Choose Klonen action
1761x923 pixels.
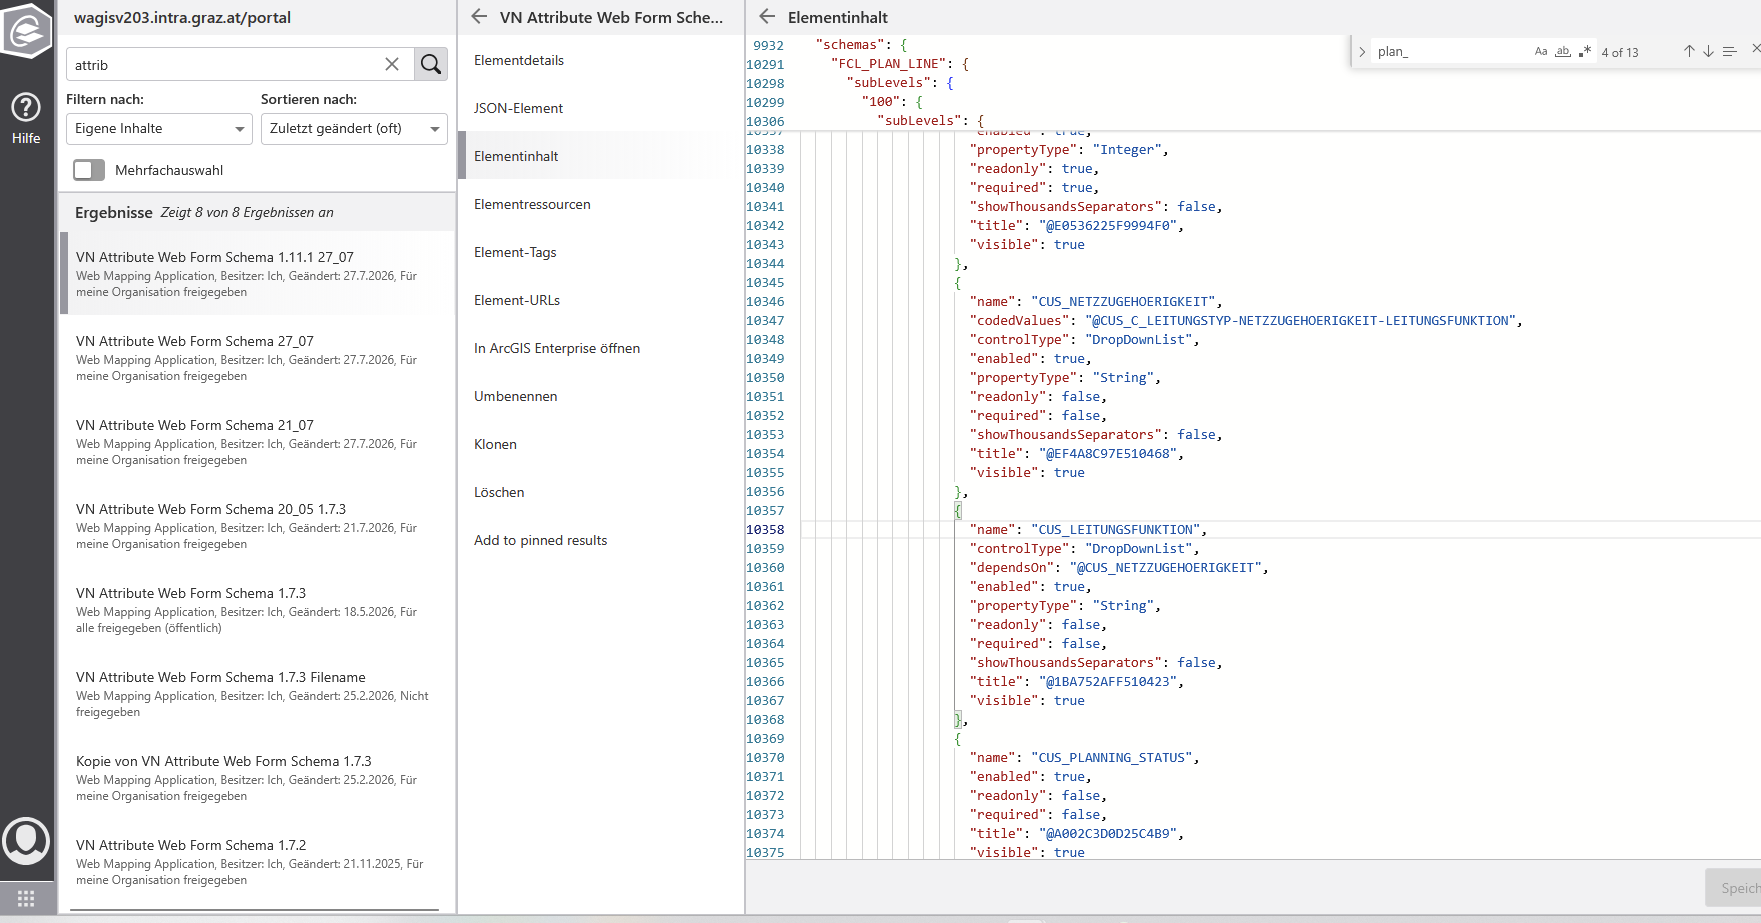tap(495, 444)
